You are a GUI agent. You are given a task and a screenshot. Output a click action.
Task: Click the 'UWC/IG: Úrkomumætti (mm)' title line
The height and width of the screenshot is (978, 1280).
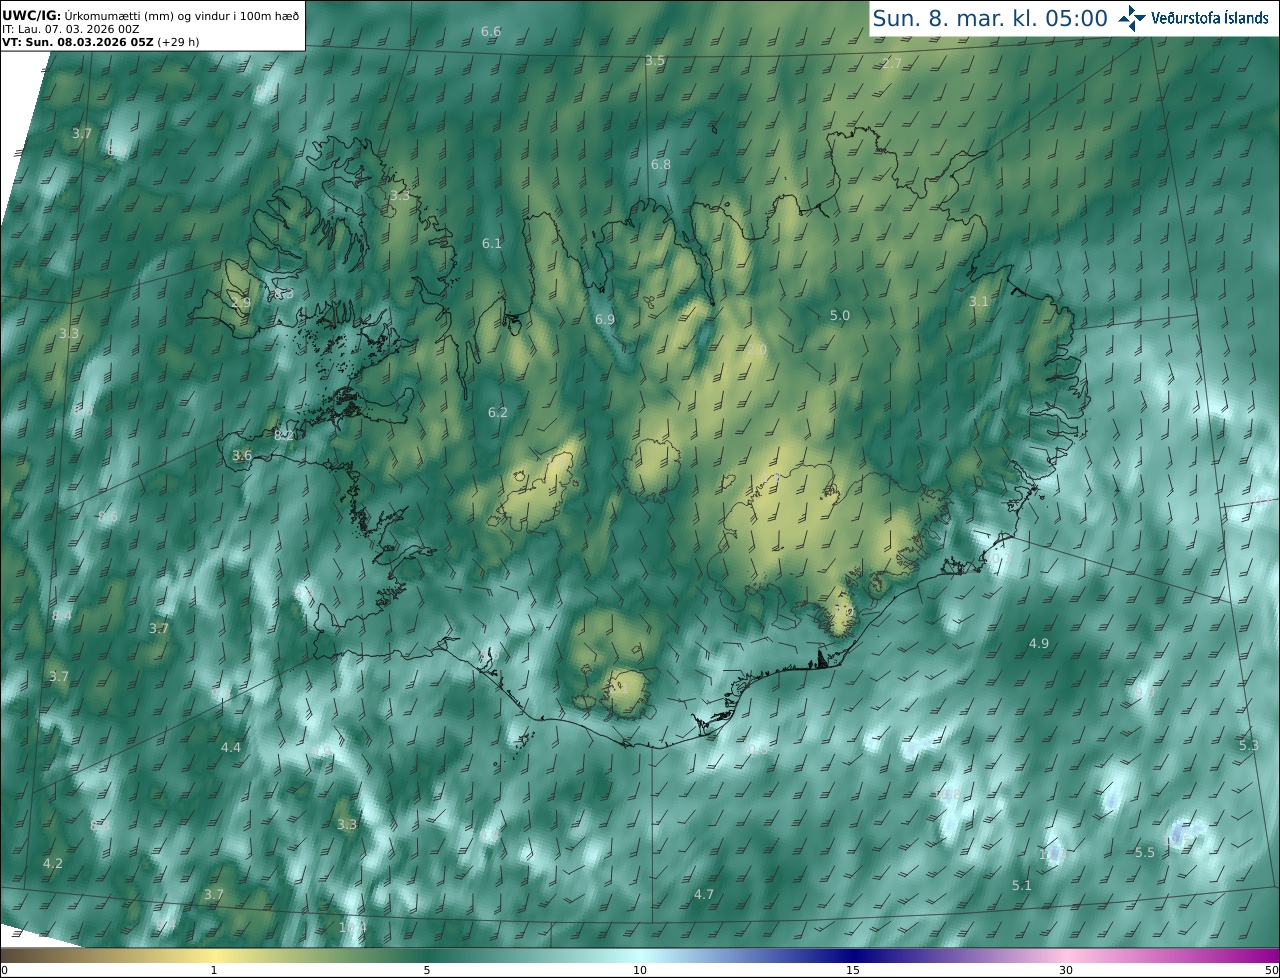[150, 14]
